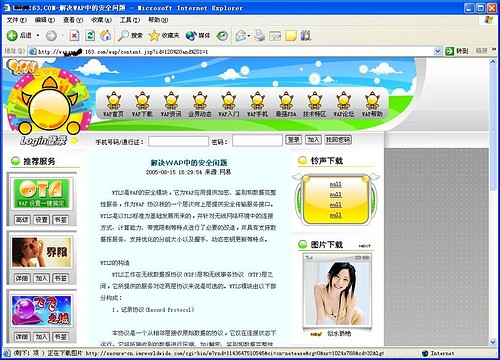Open the Media (媒体) toolbar button
Image resolution: width=500 pixels, height=360 pixels.
tap(198, 36)
